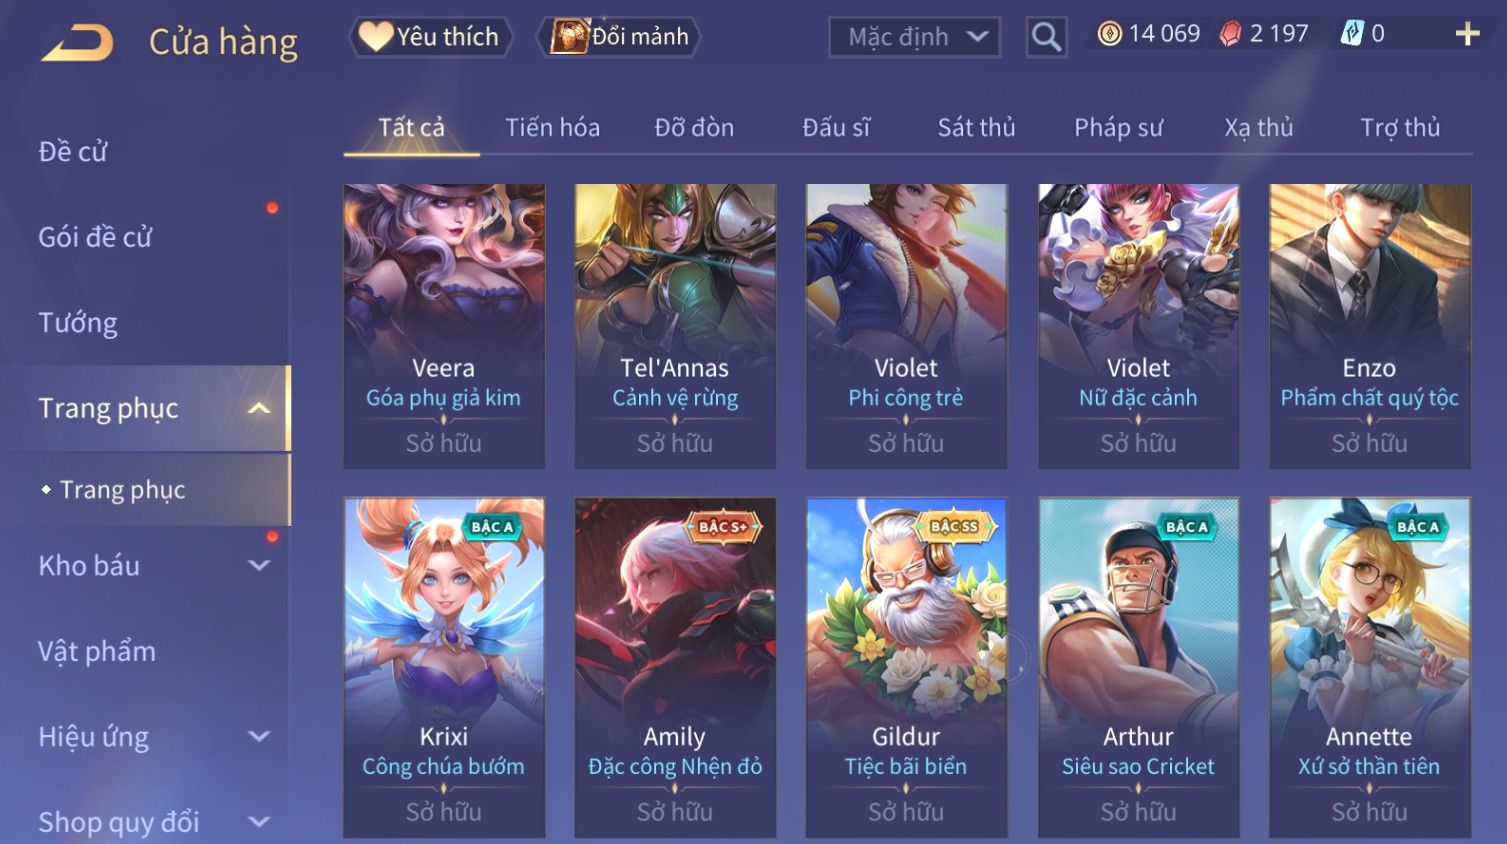Screen dimensions: 1507x844
Task: Select the Pháp sư tab
Action: click(1118, 128)
